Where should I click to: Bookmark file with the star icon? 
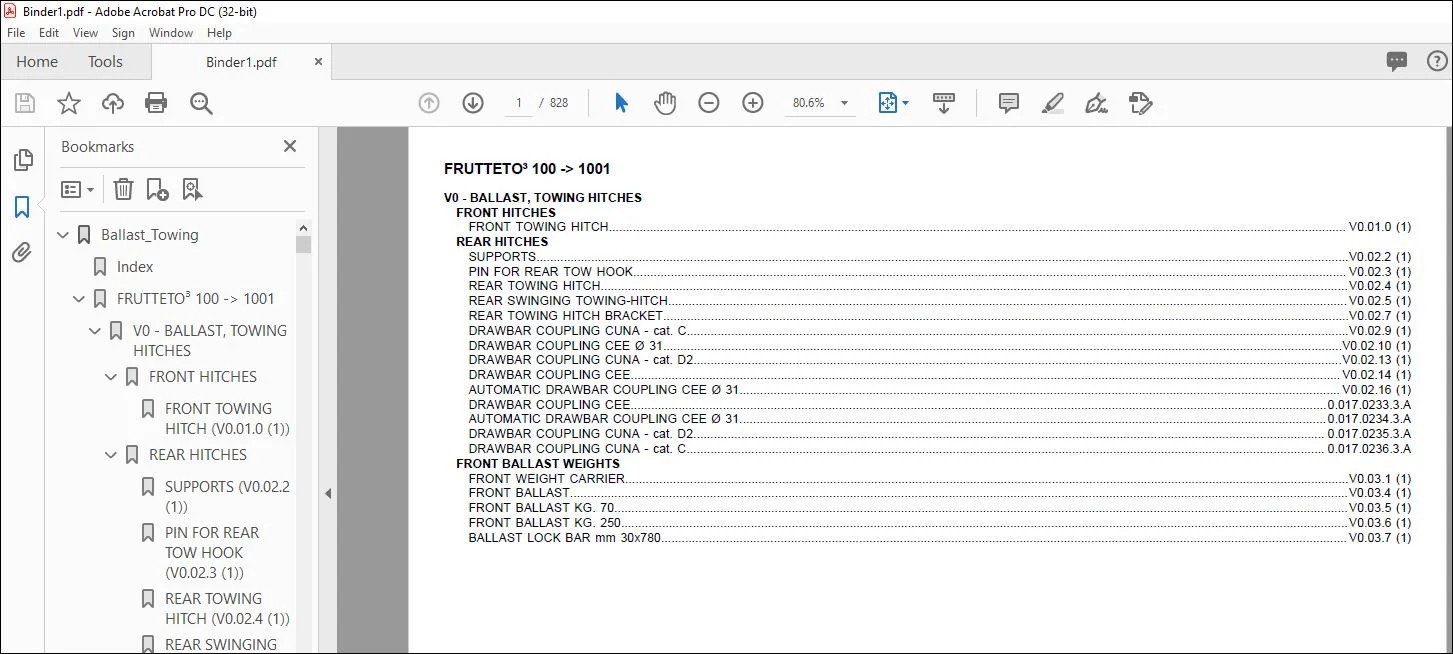(x=69, y=103)
